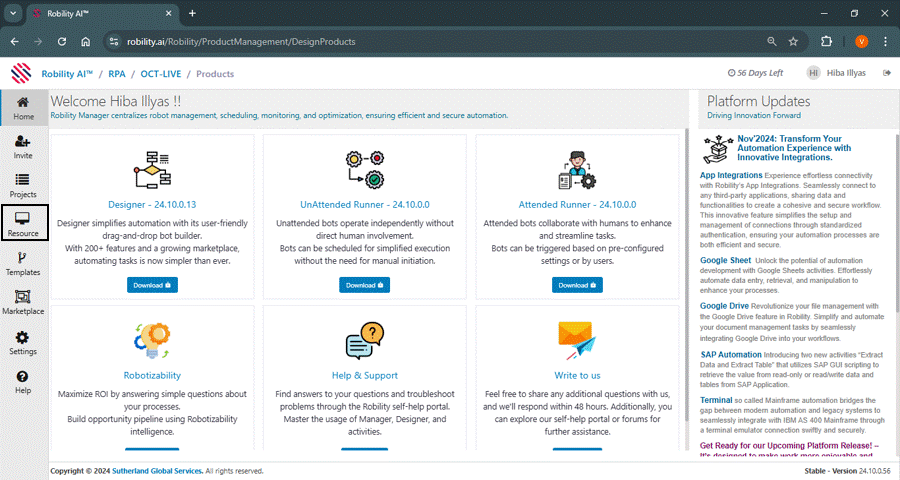This screenshot has height=480, width=900.
Task: Close the Robility AI tab
Action: pos(169,13)
